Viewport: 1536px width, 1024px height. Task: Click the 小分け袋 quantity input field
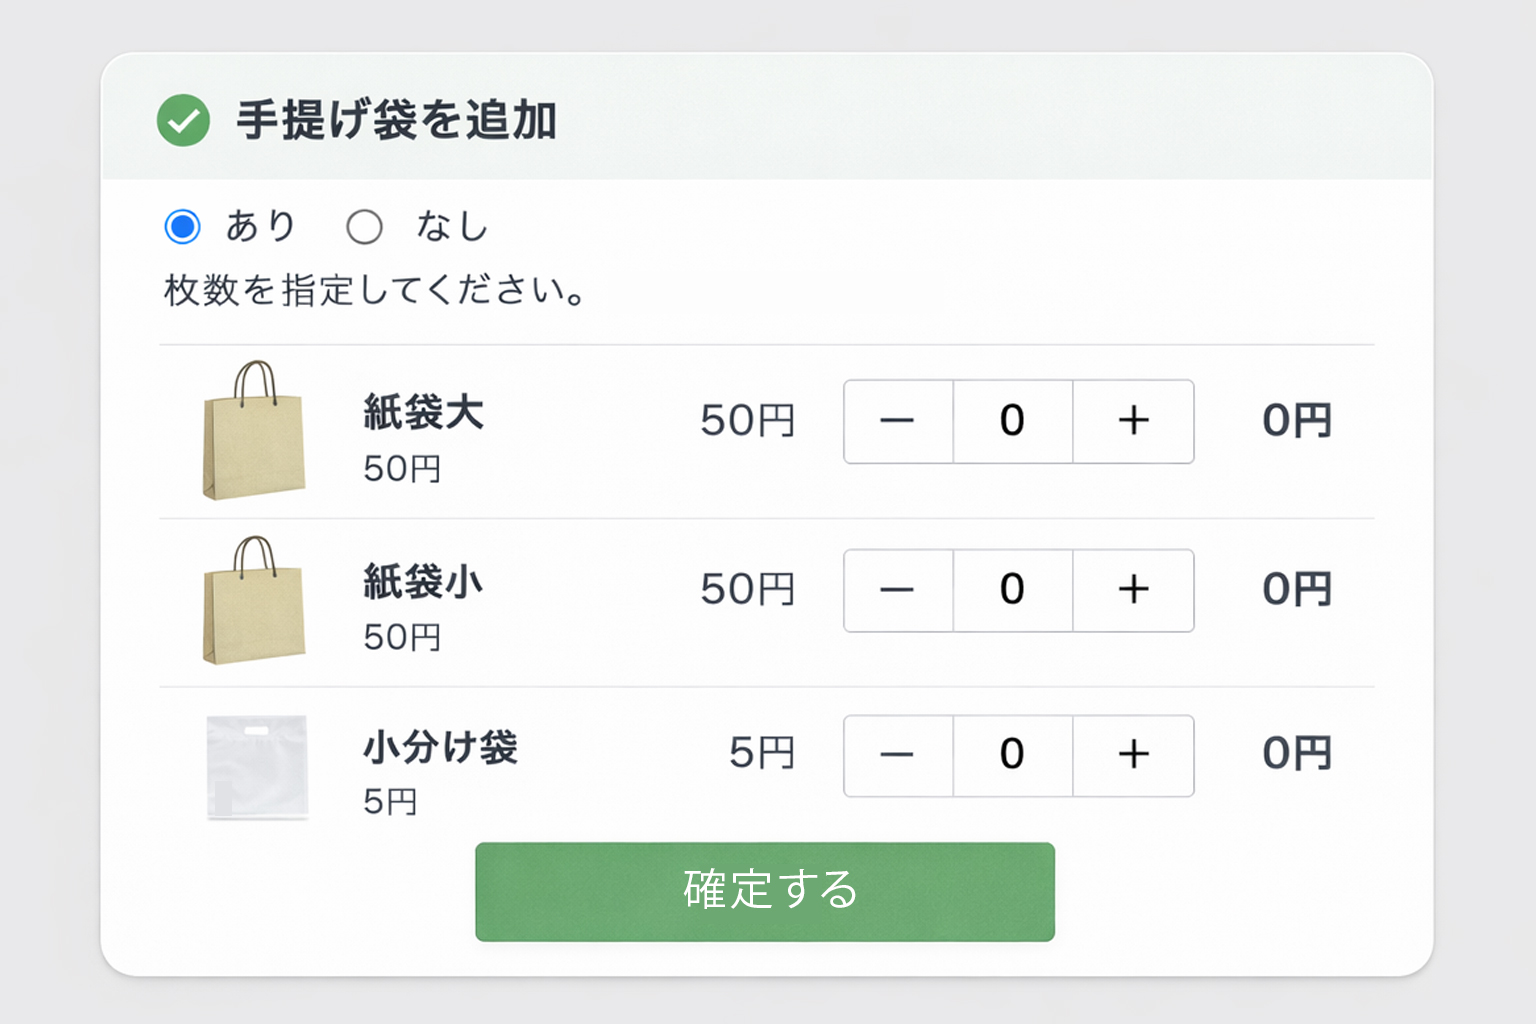(x=1012, y=755)
